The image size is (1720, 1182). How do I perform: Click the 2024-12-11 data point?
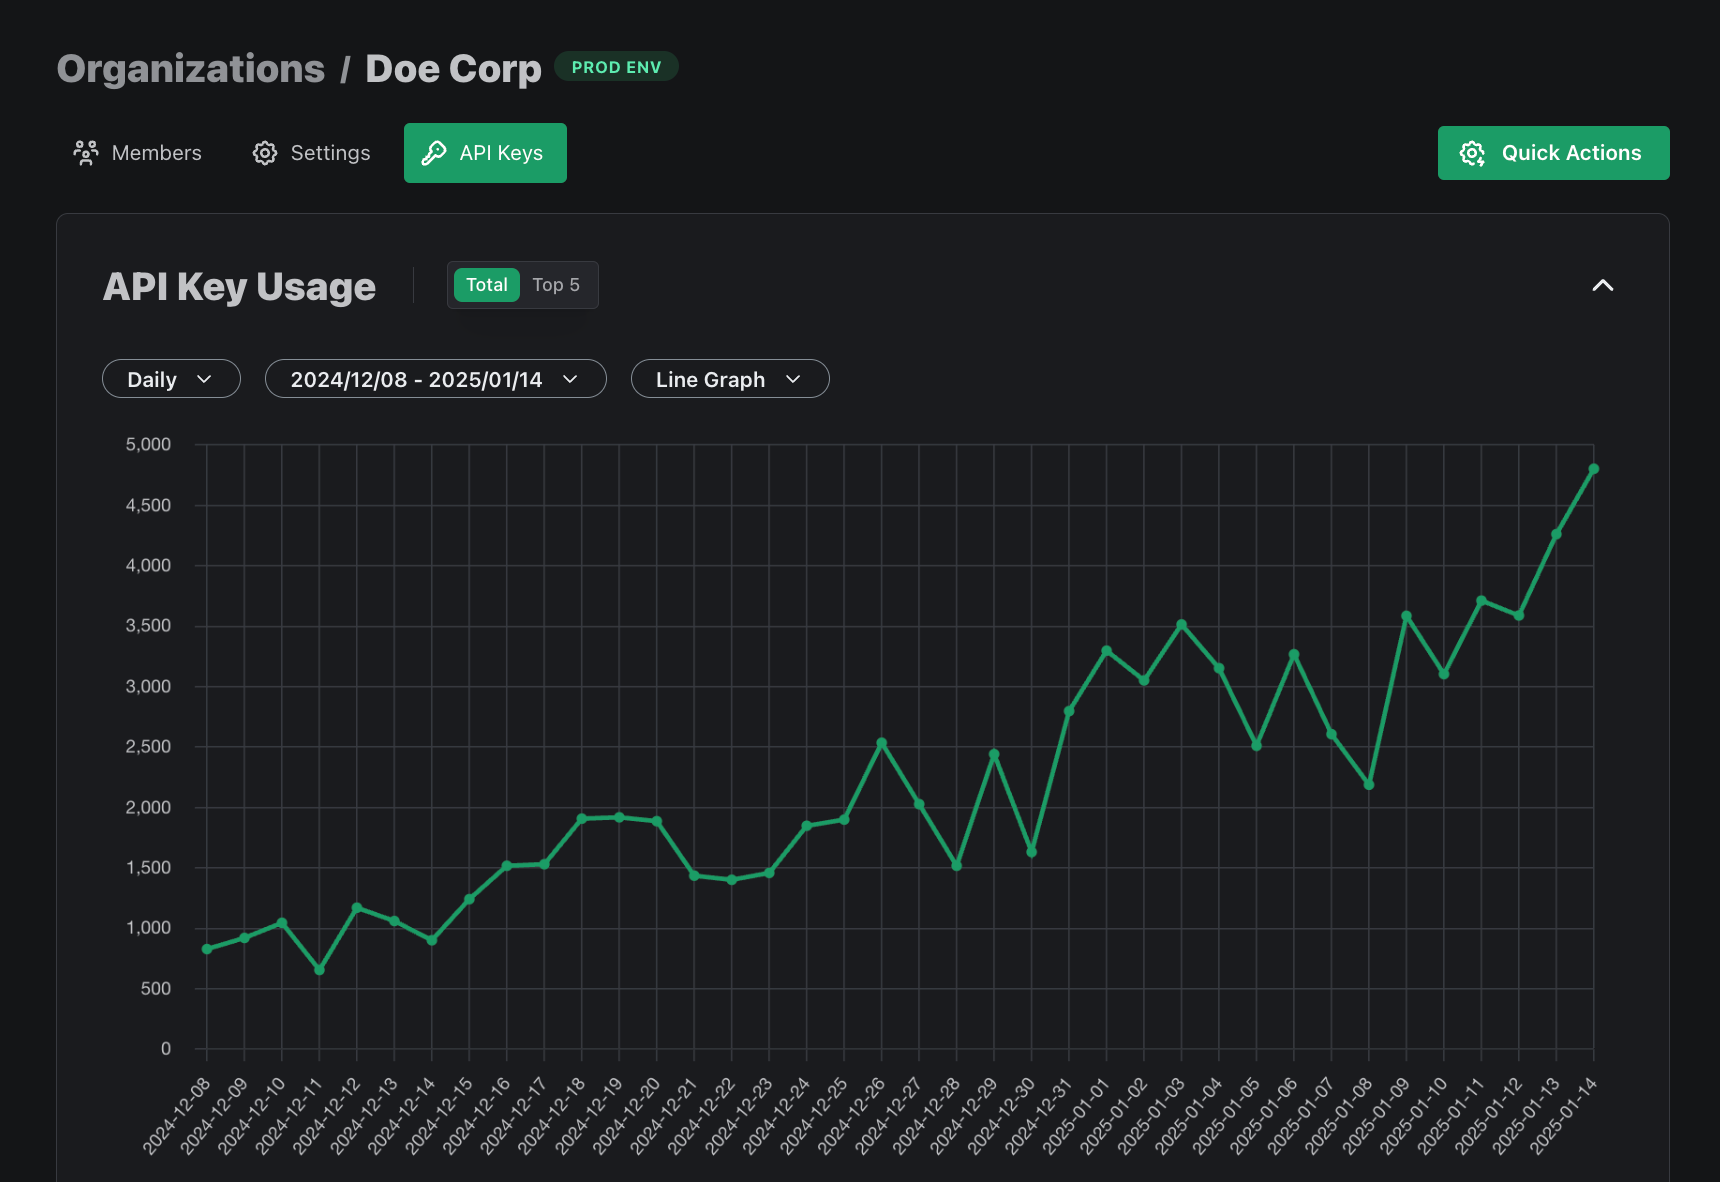coord(319,970)
